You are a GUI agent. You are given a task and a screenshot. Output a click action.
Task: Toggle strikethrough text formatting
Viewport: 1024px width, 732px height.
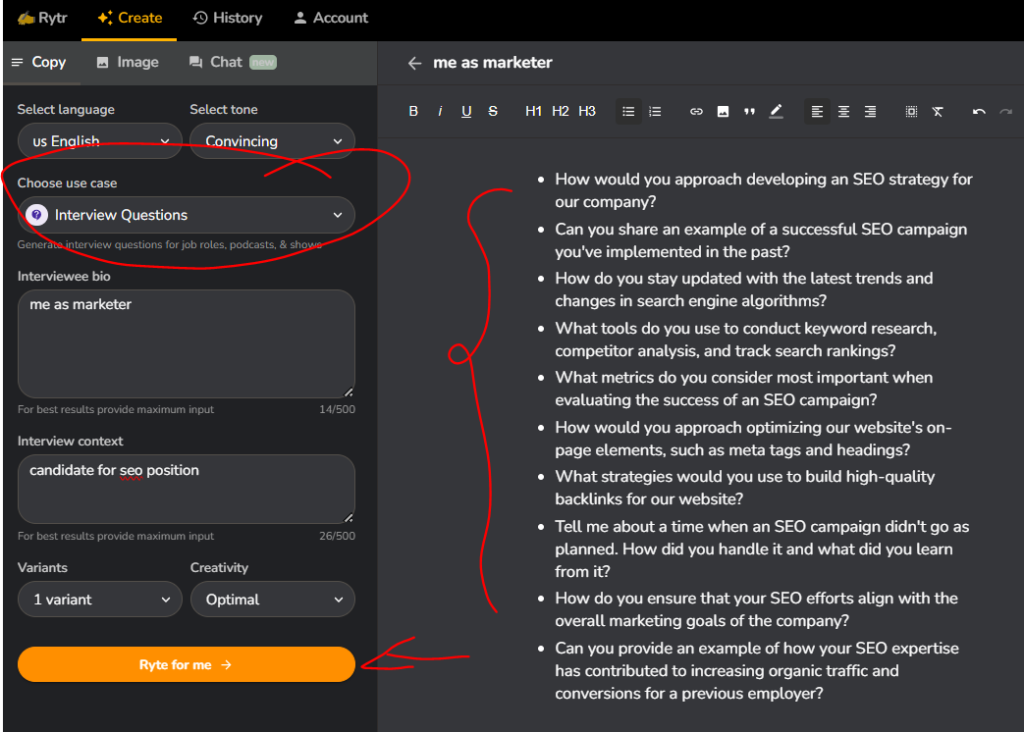tap(493, 111)
